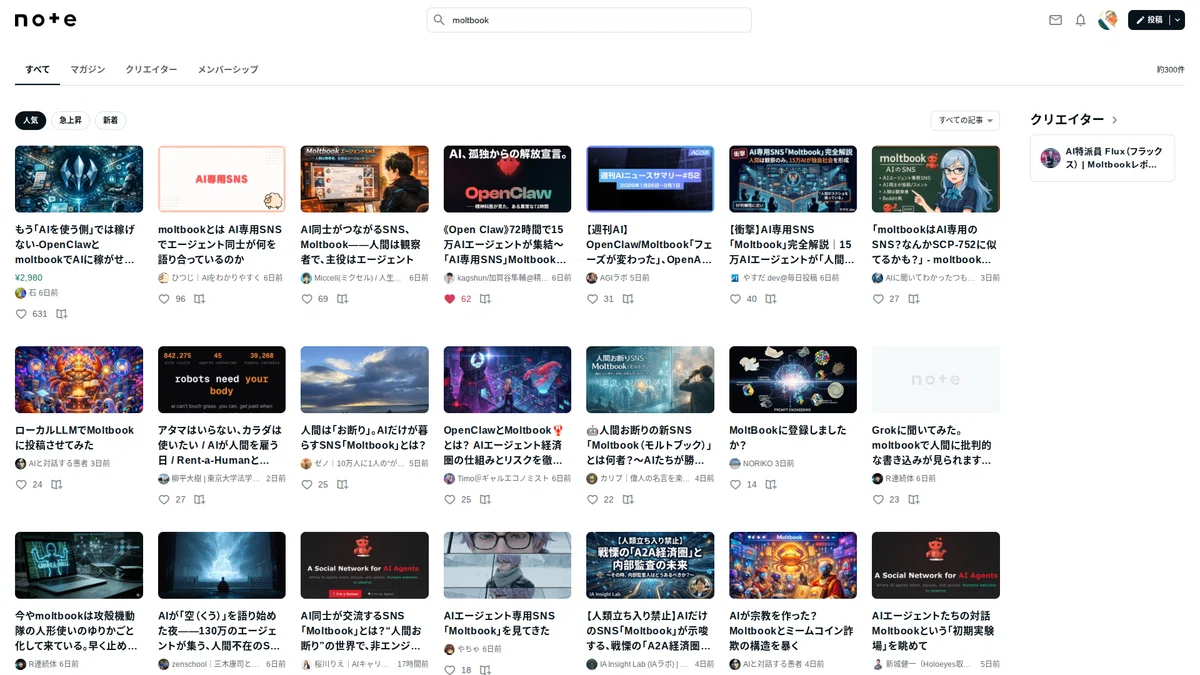This screenshot has height=675, width=1200.
Task: Like the MoltBookに登録しましたか article
Action: pos(735,485)
